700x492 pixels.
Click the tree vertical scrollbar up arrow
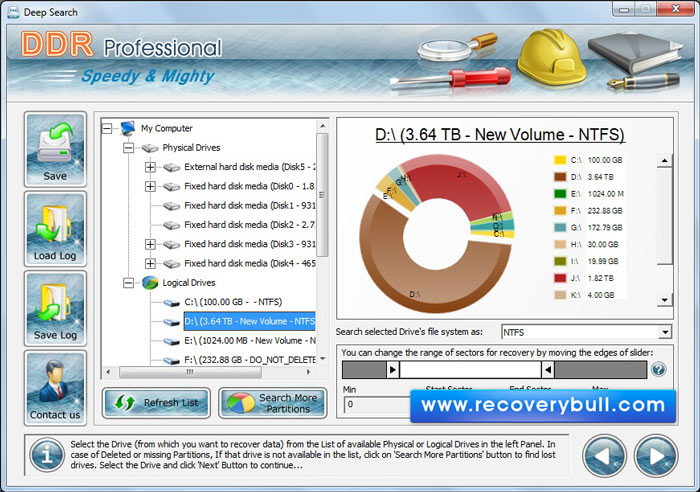pyautogui.click(x=322, y=127)
